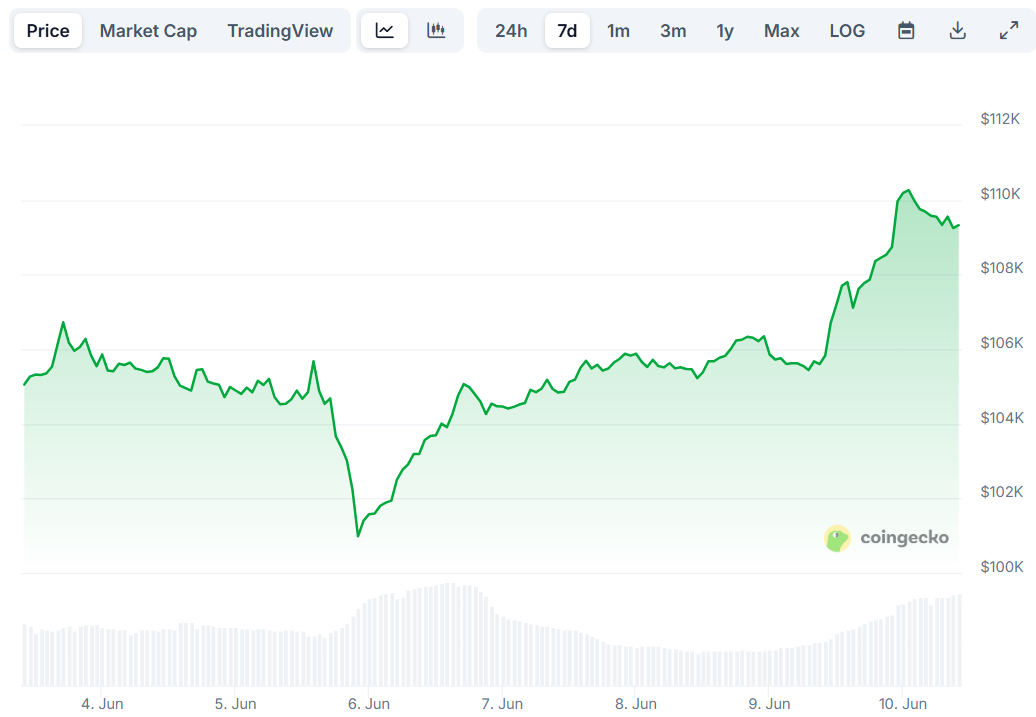Download chart data with download icon
The image size is (1036, 717).
point(957,30)
